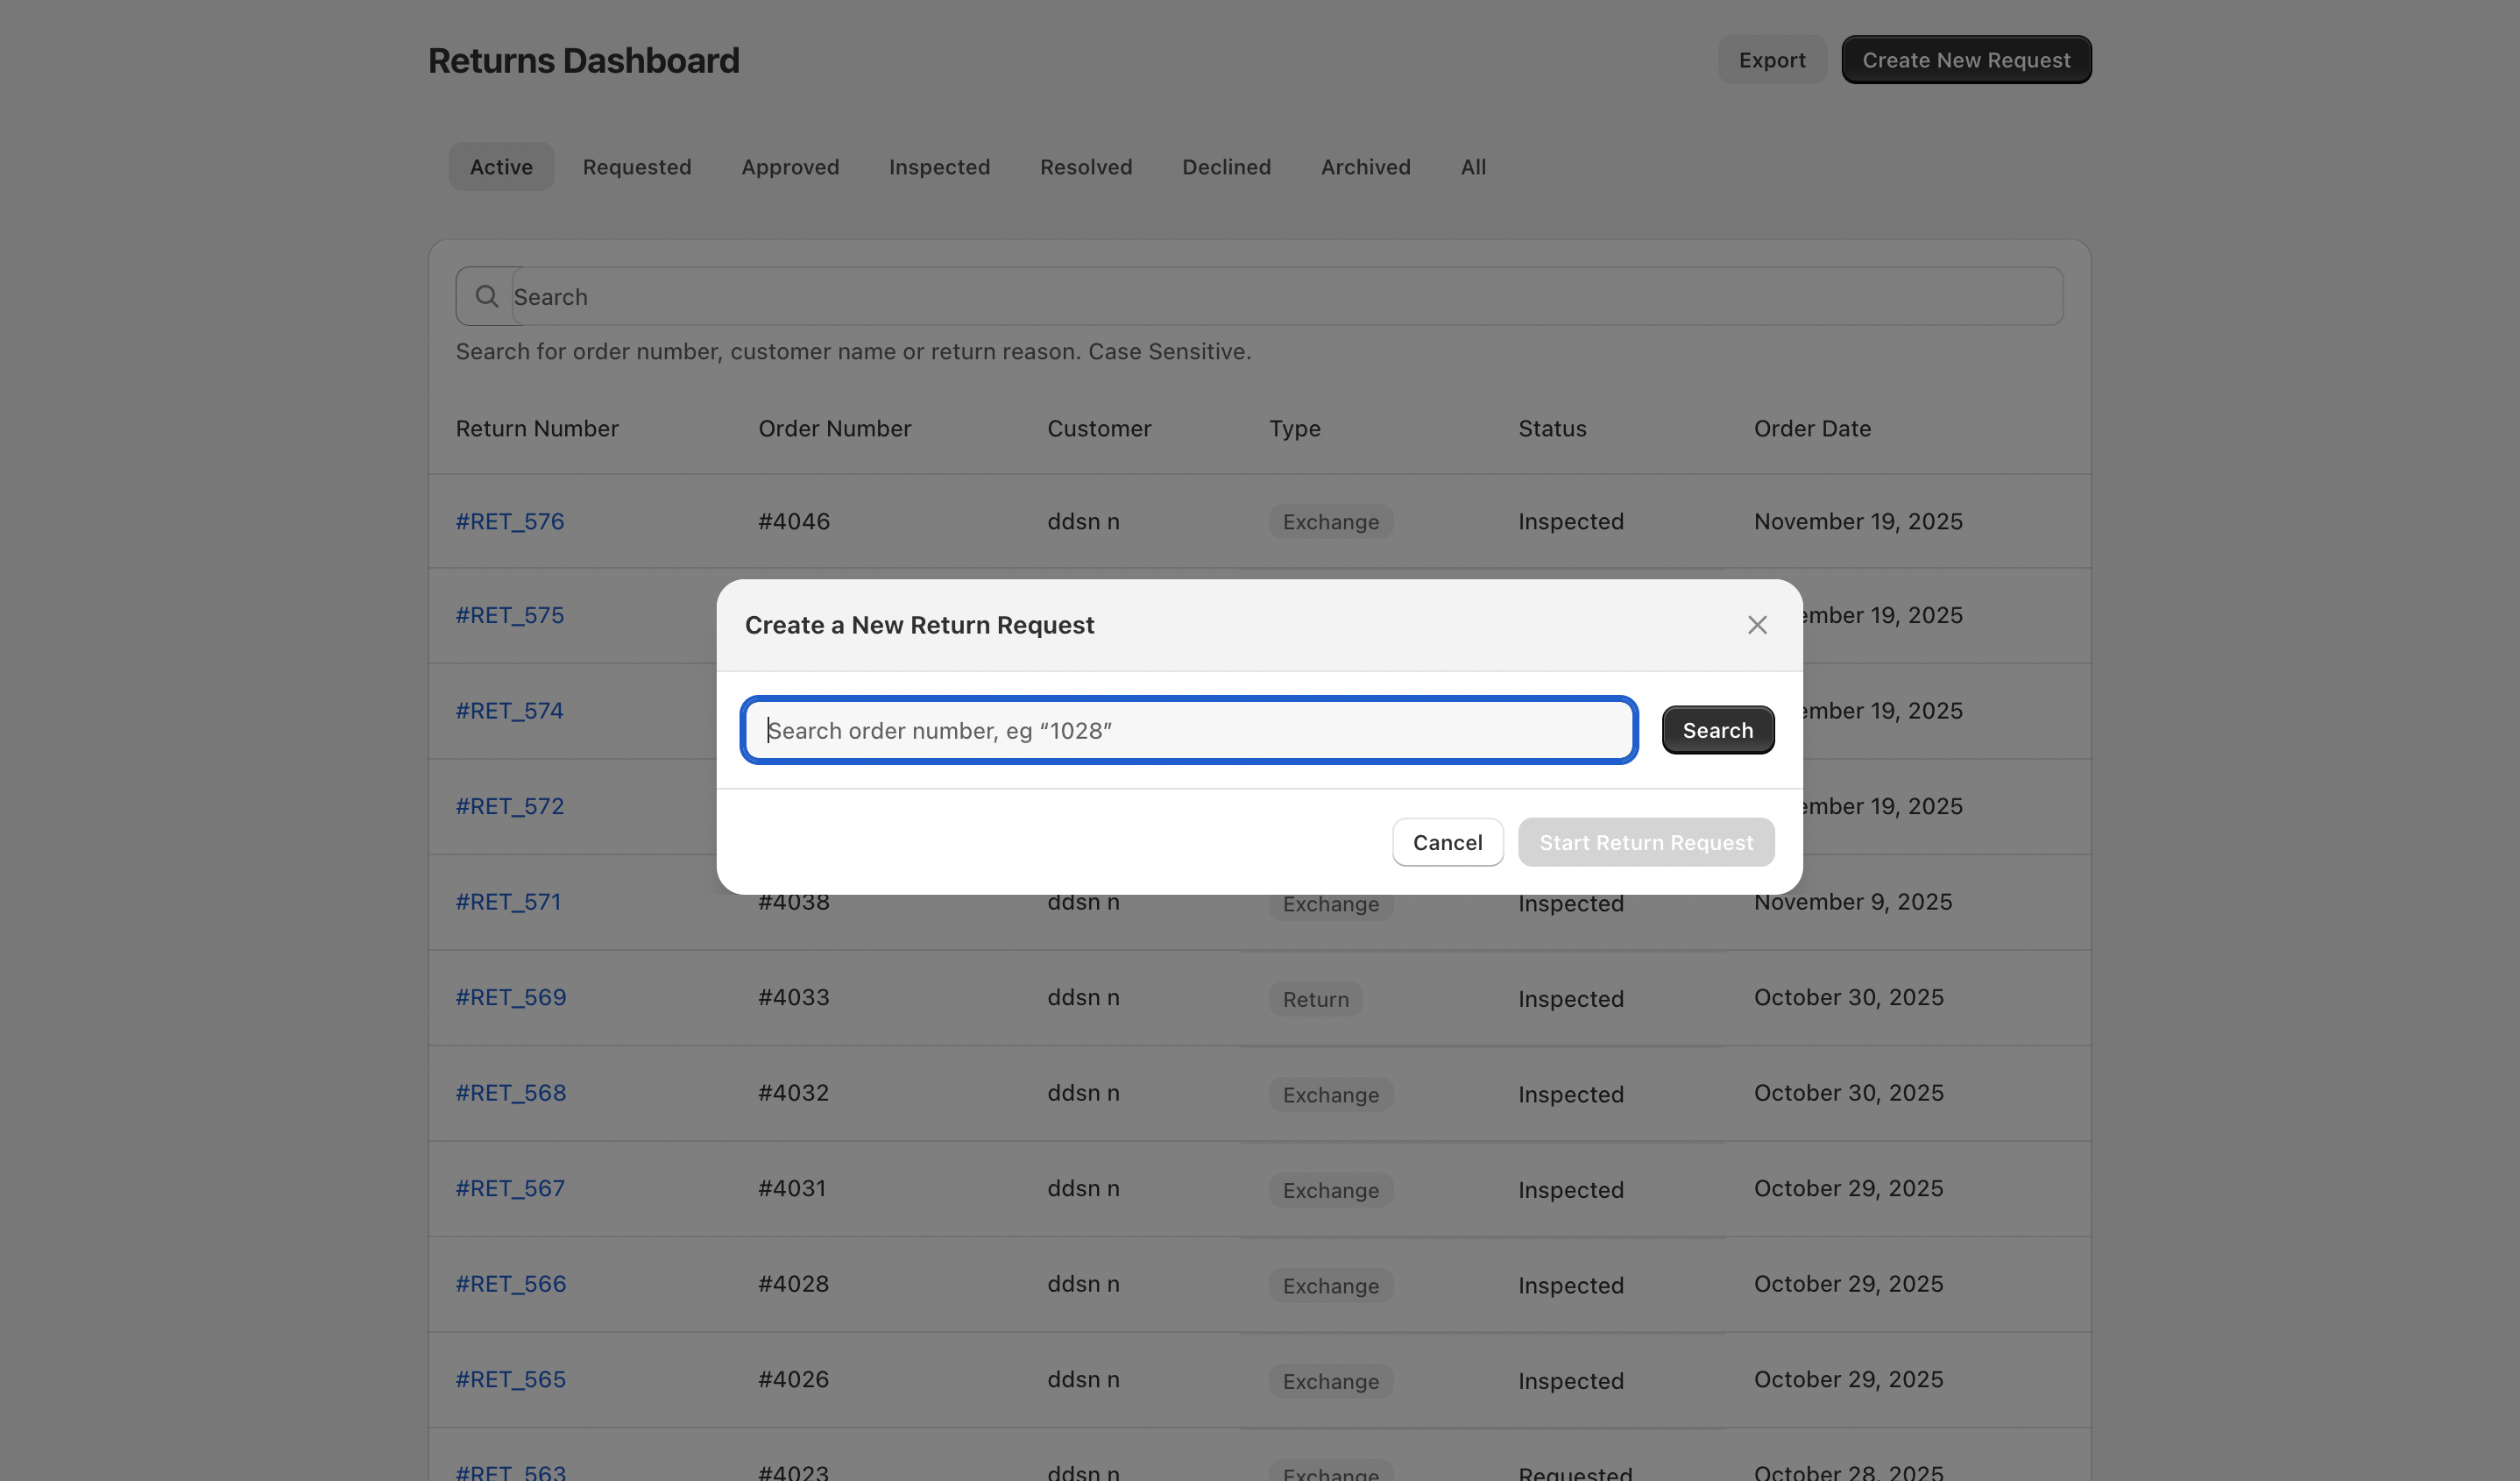The image size is (2520, 1481).
Task: Open return #RET_576 link
Action: tap(510, 521)
